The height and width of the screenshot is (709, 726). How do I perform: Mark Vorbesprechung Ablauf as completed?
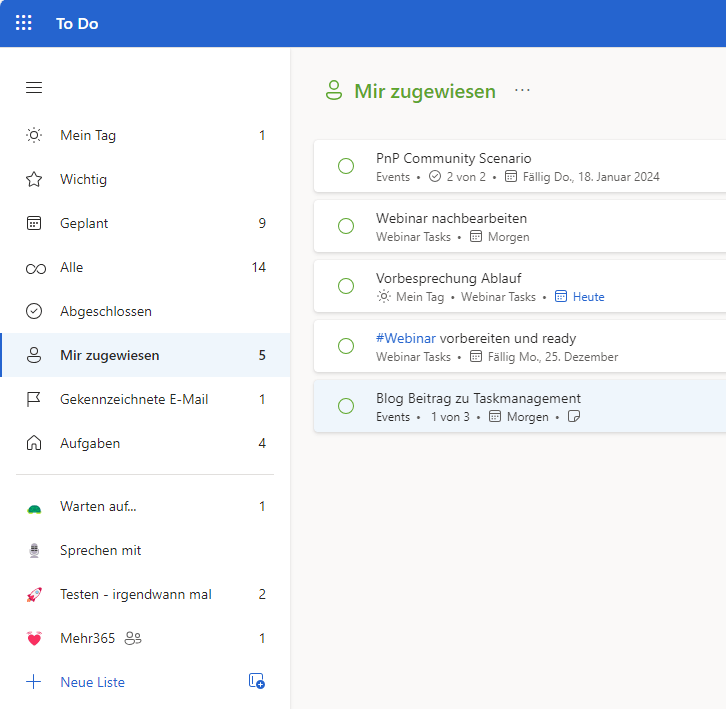click(346, 286)
